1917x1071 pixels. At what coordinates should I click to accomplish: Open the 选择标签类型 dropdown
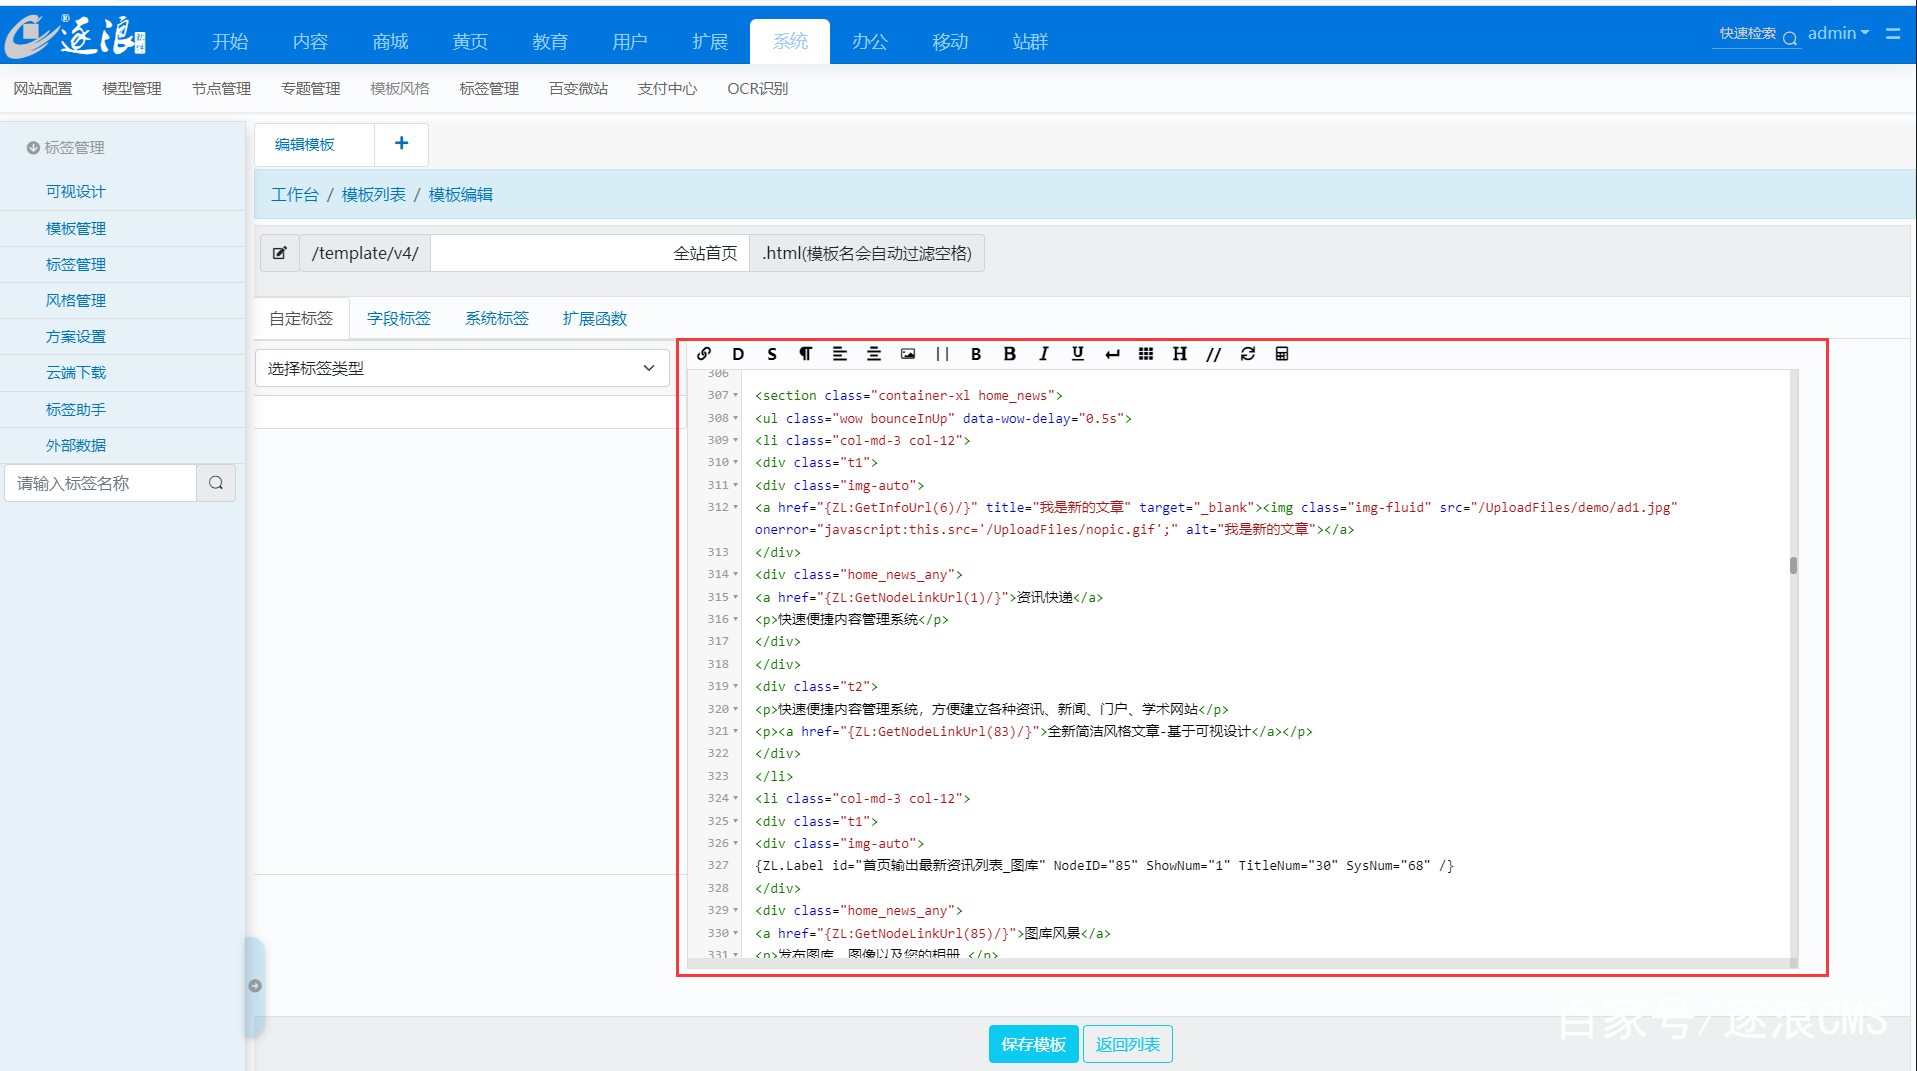coord(462,368)
